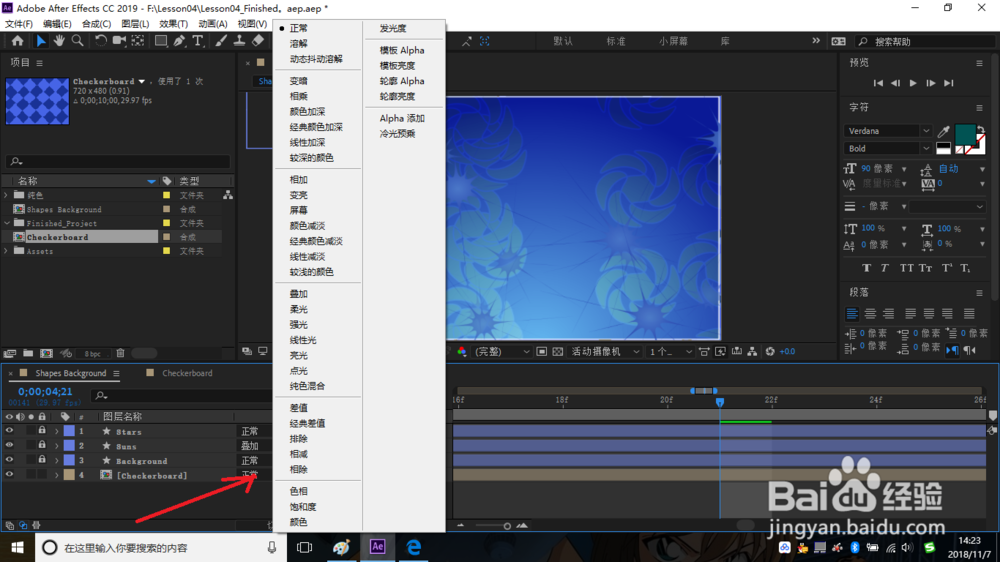Jump to first frame in preview
Screen dimensions: 1000x562
coord(878,83)
